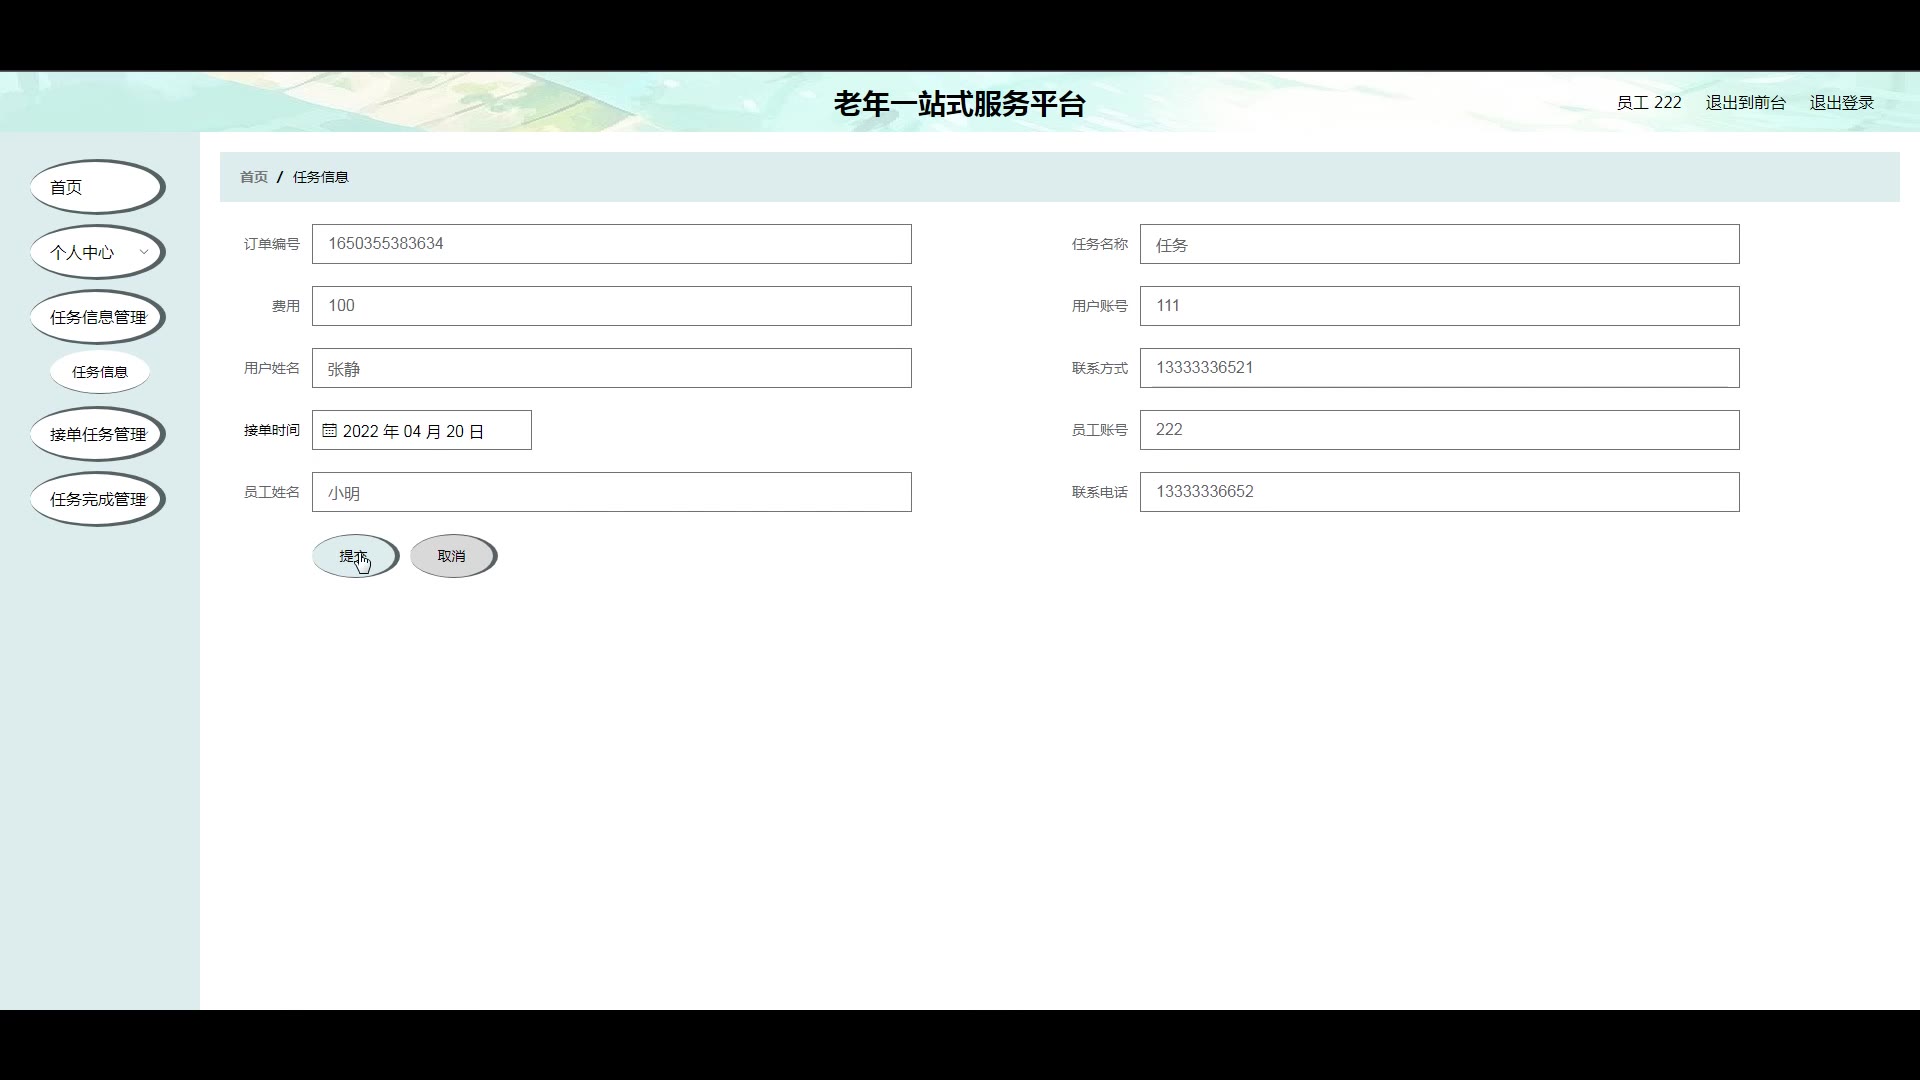Click the calendar icon in date field

click(329, 431)
